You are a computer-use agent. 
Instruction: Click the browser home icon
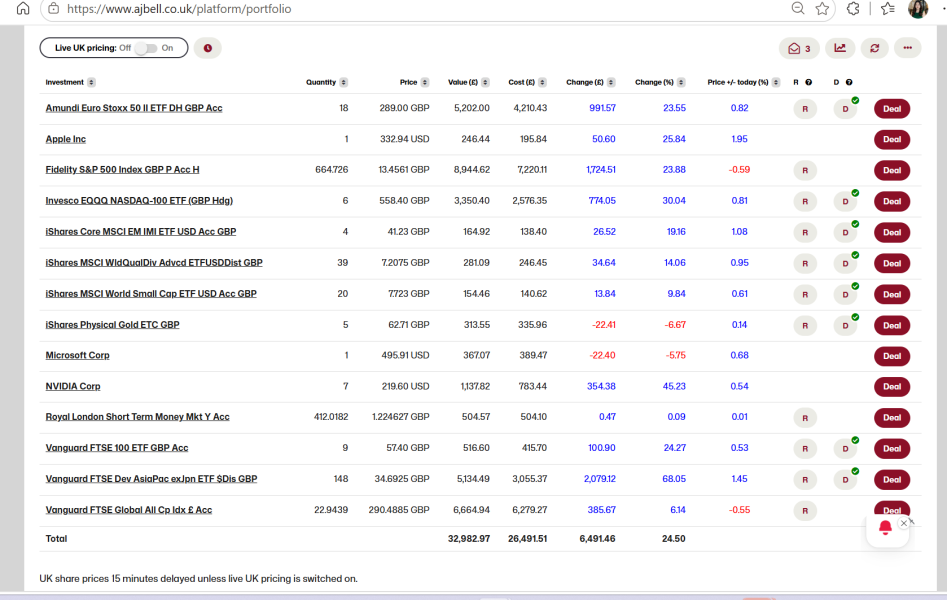point(22,8)
